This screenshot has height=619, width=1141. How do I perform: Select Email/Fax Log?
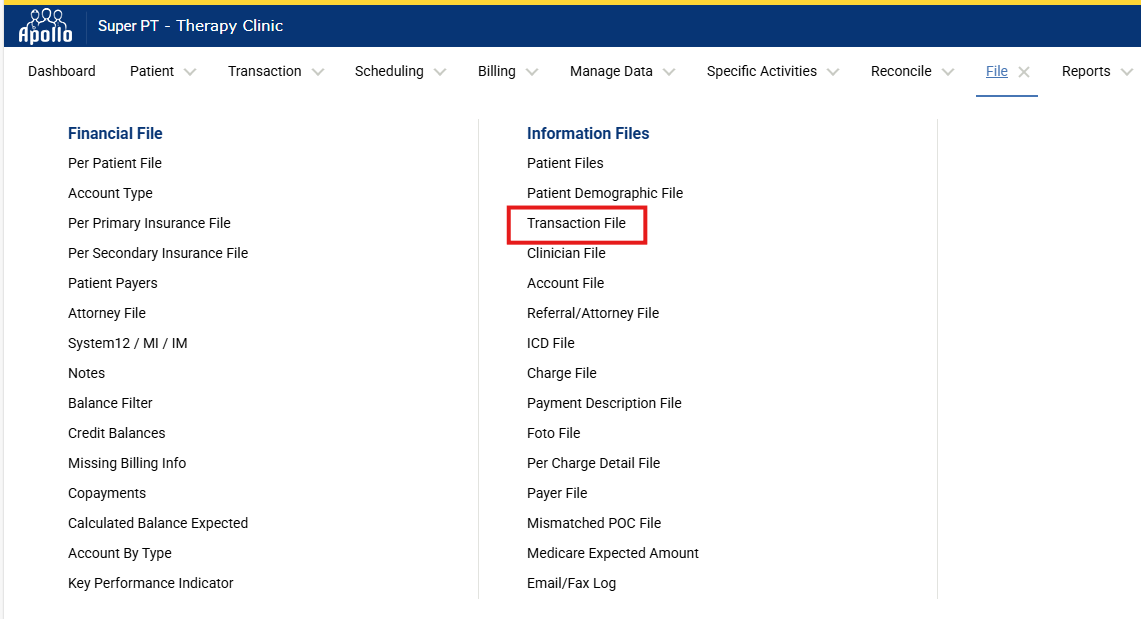coord(571,583)
